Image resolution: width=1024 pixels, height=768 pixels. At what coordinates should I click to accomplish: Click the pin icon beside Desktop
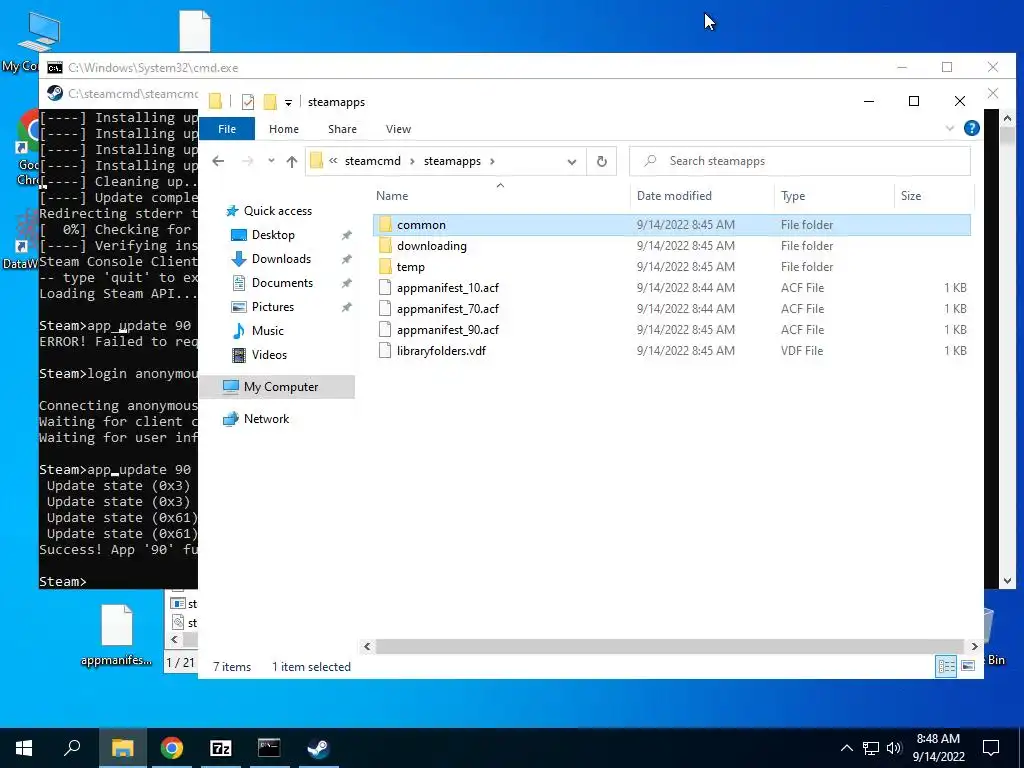click(x=347, y=235)
